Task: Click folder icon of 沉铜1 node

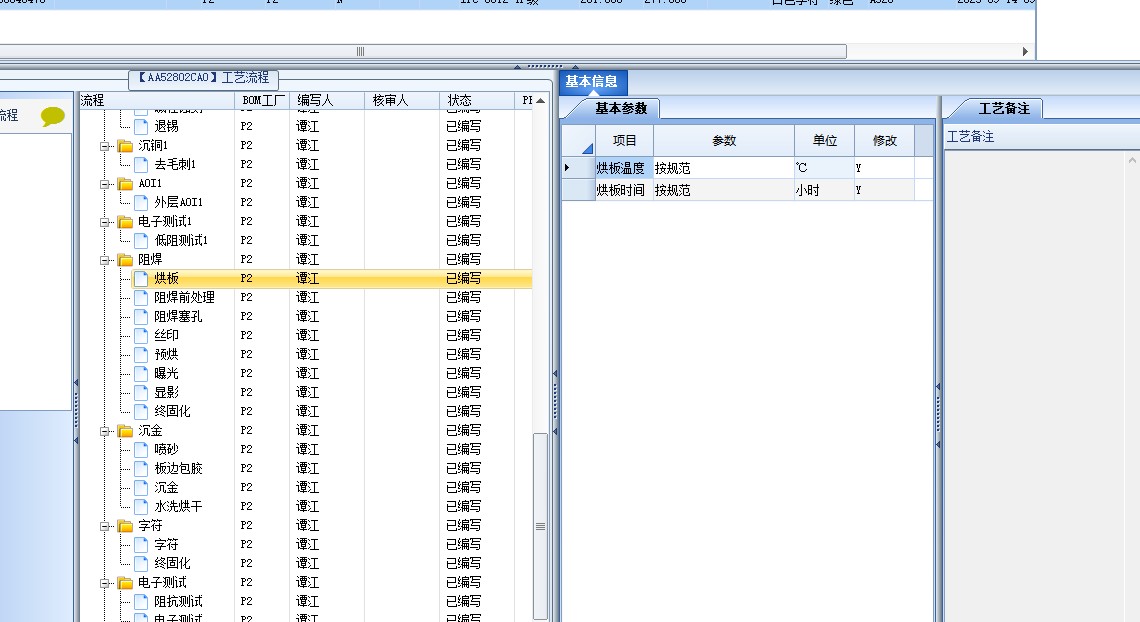Action: (x=125, y=146)
